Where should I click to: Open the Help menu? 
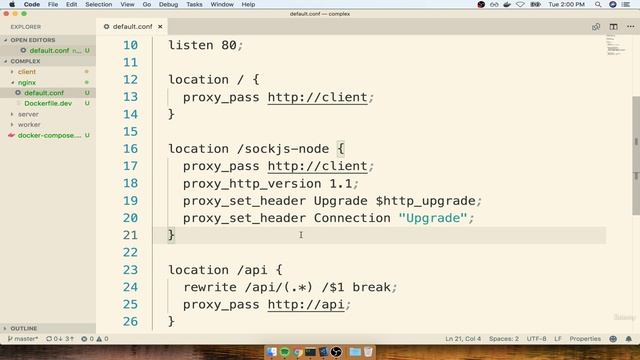click(248, 4)
